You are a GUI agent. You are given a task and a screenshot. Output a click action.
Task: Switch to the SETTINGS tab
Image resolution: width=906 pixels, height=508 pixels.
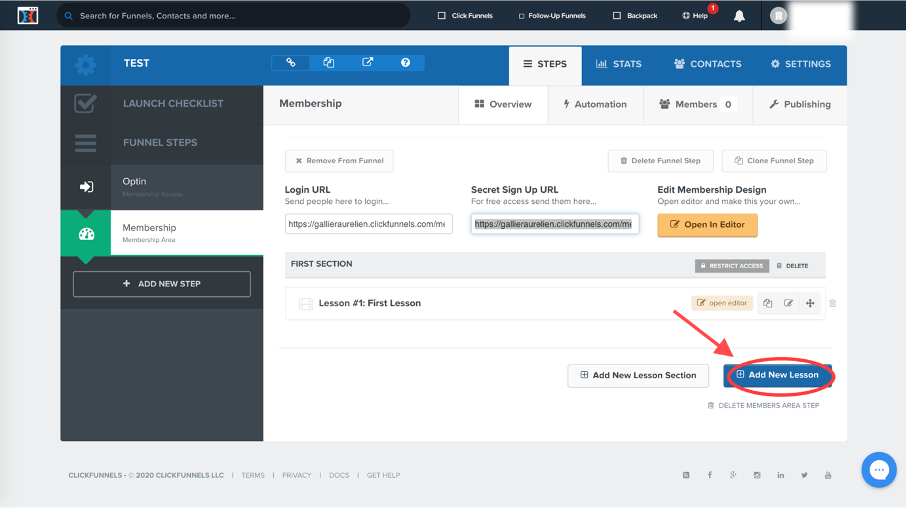coord(801,64)
